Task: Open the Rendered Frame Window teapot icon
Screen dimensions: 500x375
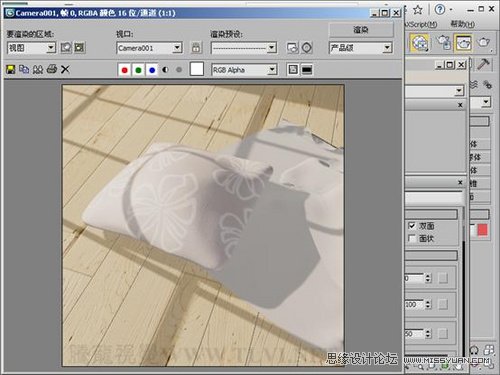Action: pos(463,43)
